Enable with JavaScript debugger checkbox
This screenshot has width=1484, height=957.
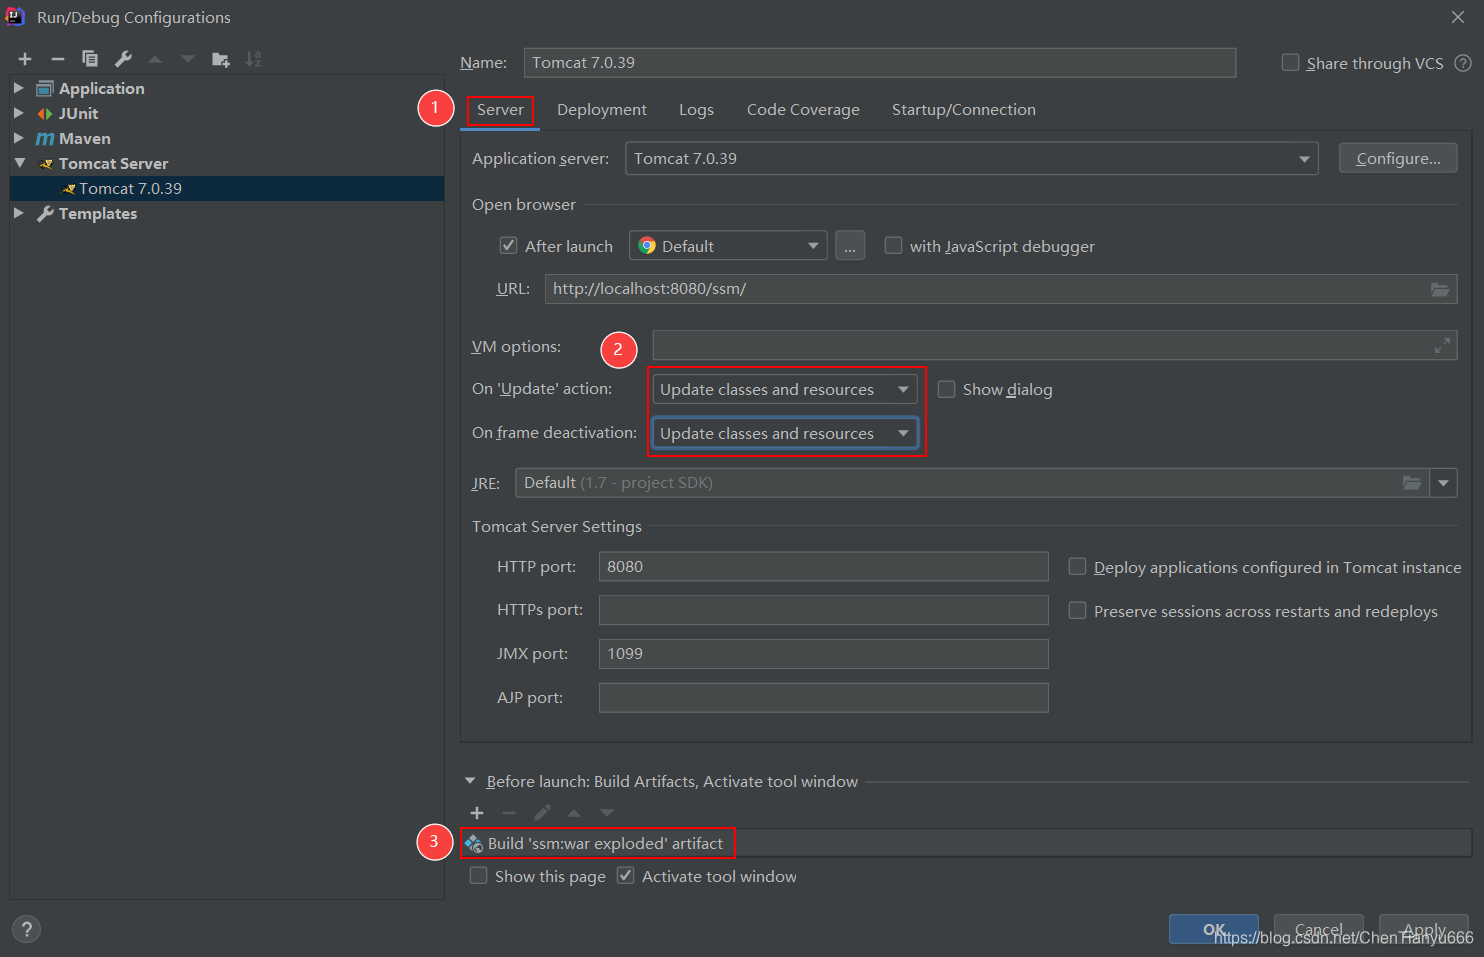893,246
